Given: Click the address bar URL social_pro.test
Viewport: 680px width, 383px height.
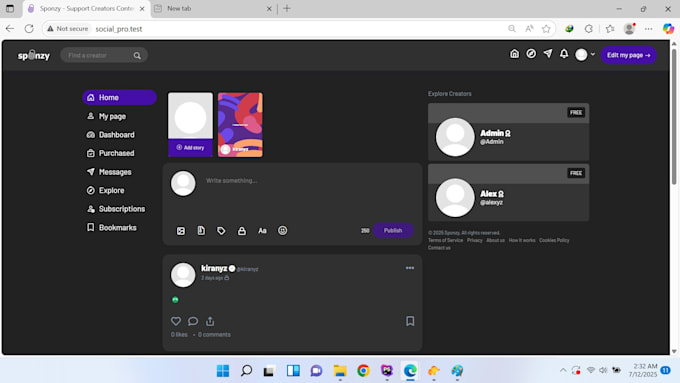Looking at the screenshot, I should pyautogui.click(x=119, y=29).
